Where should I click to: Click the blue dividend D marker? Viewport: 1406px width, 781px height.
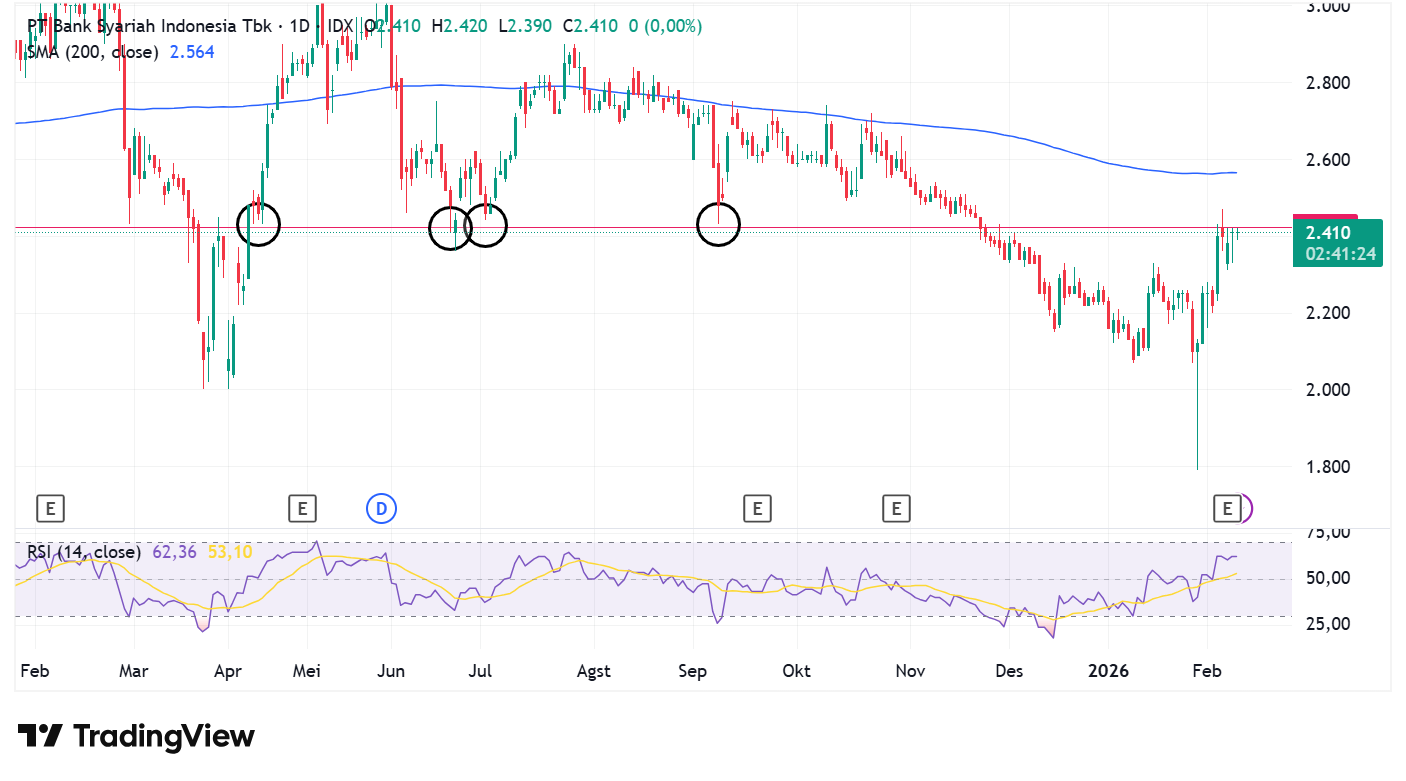(x=381, y=509)
